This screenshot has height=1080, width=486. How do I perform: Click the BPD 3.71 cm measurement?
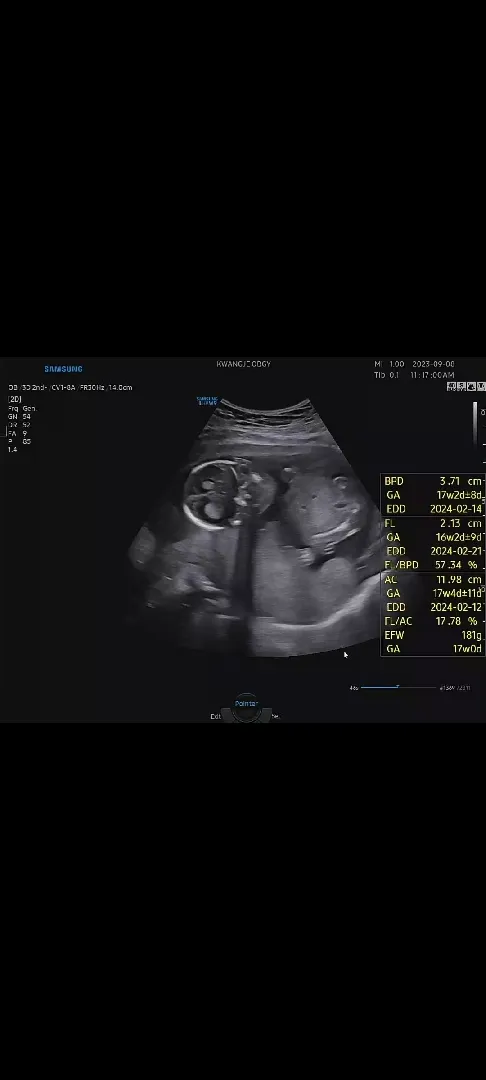tap(433, 481)
